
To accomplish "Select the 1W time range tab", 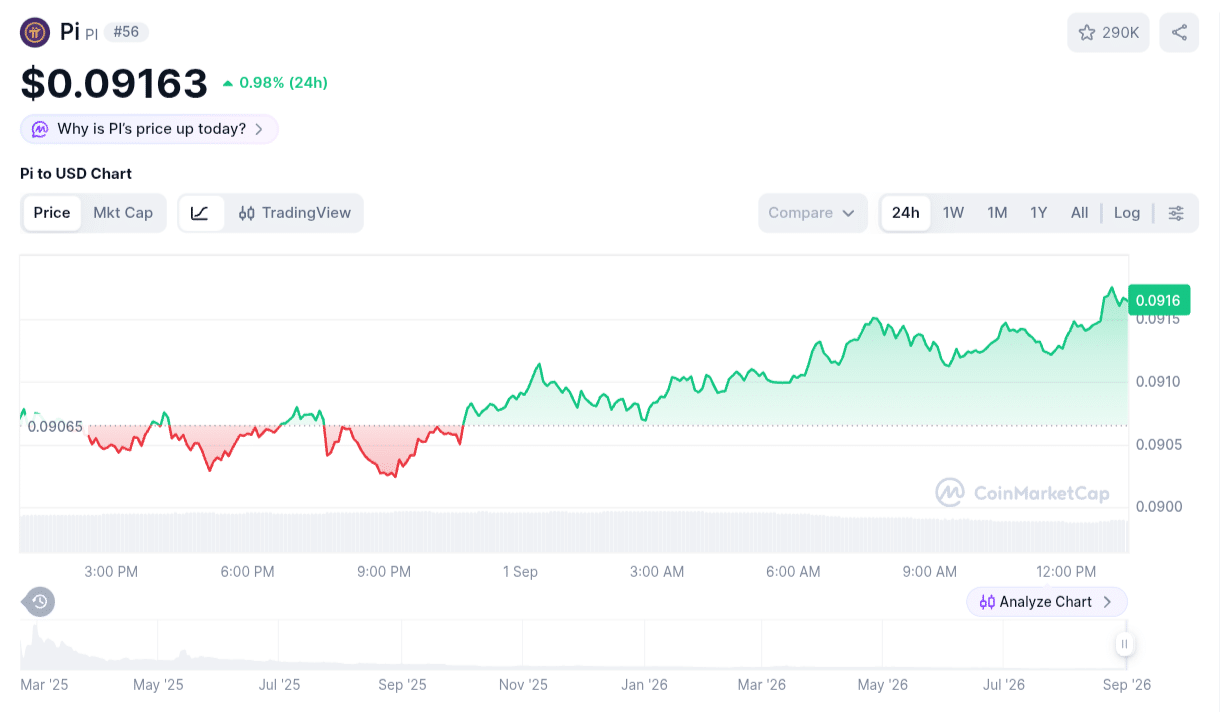I will tap(953, 213).
